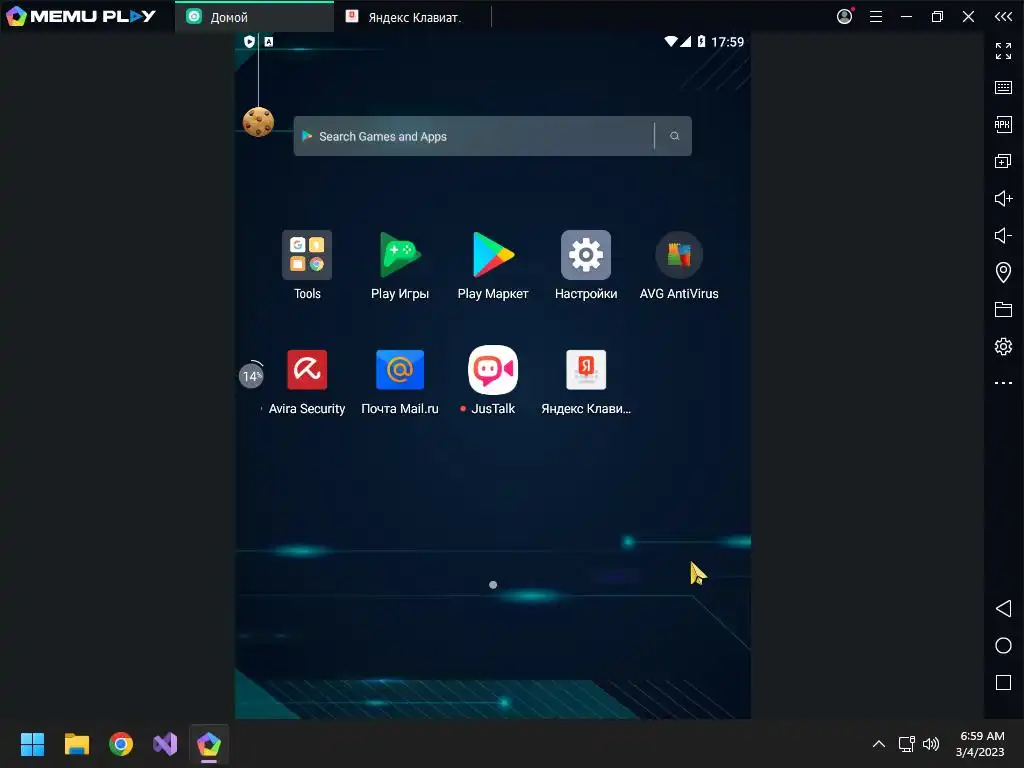Open File Explorer from taskbar
Viewport: 1024px width, 768px height.
(76, 744)
